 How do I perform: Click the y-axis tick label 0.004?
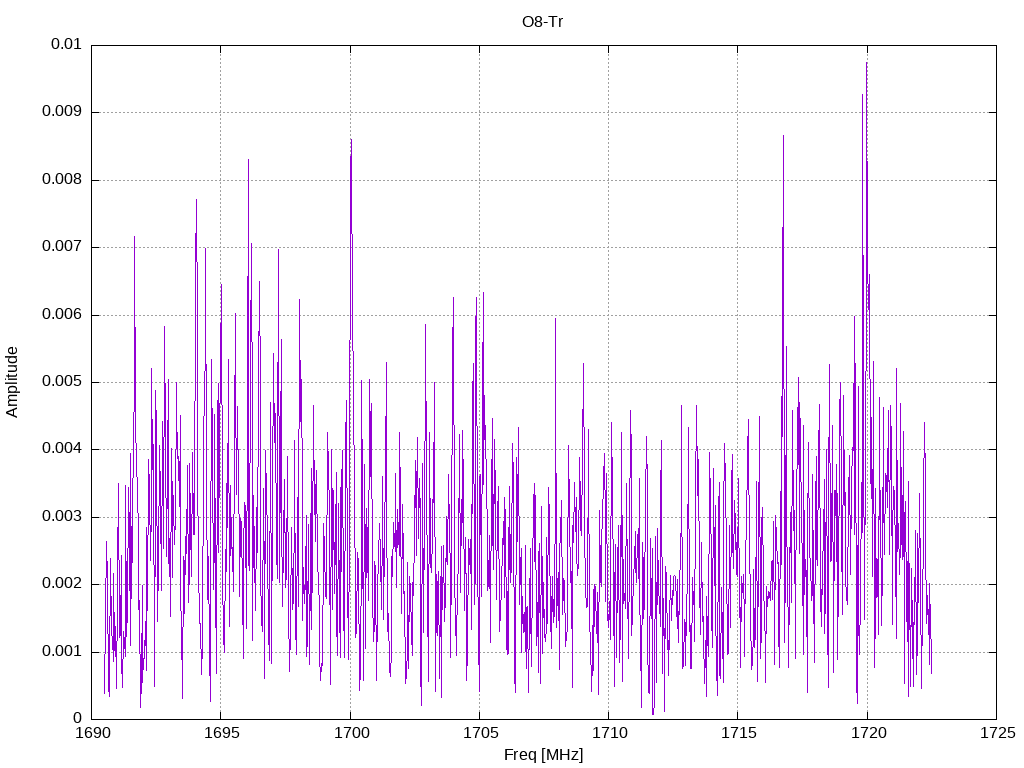pos(62,449)
